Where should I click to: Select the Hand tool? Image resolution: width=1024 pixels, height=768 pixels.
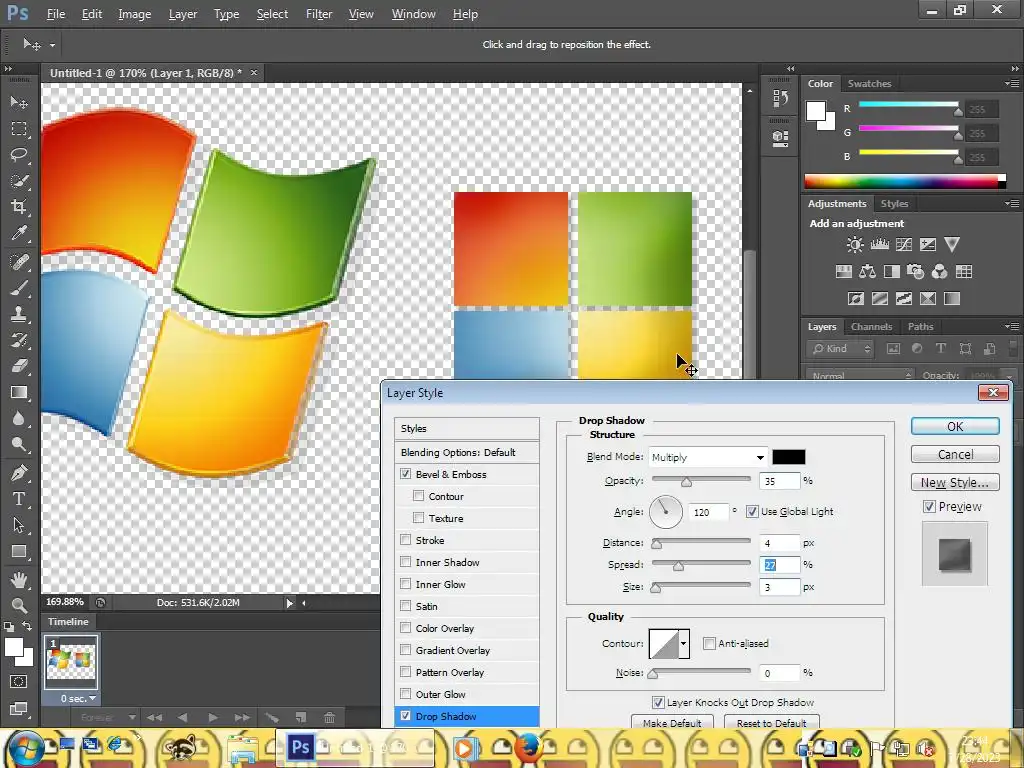point(19,579)
